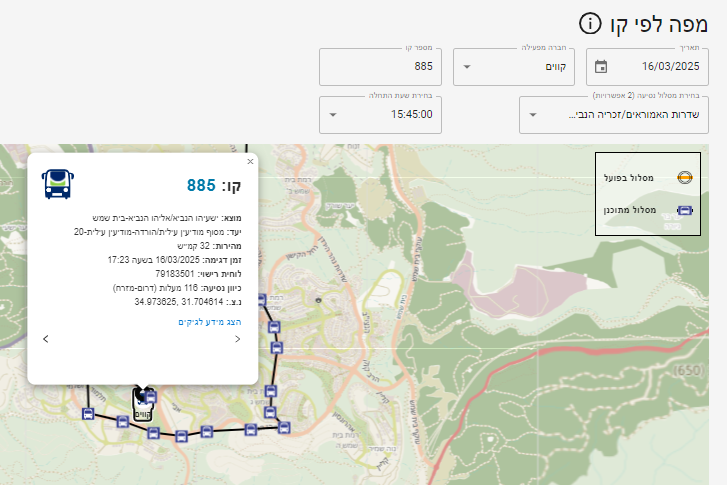Image resolution: width=727 pixels, height=485 pixels.
Task: Click the 'מסלול מתוכנן' legend label
Action: [629, 211]
